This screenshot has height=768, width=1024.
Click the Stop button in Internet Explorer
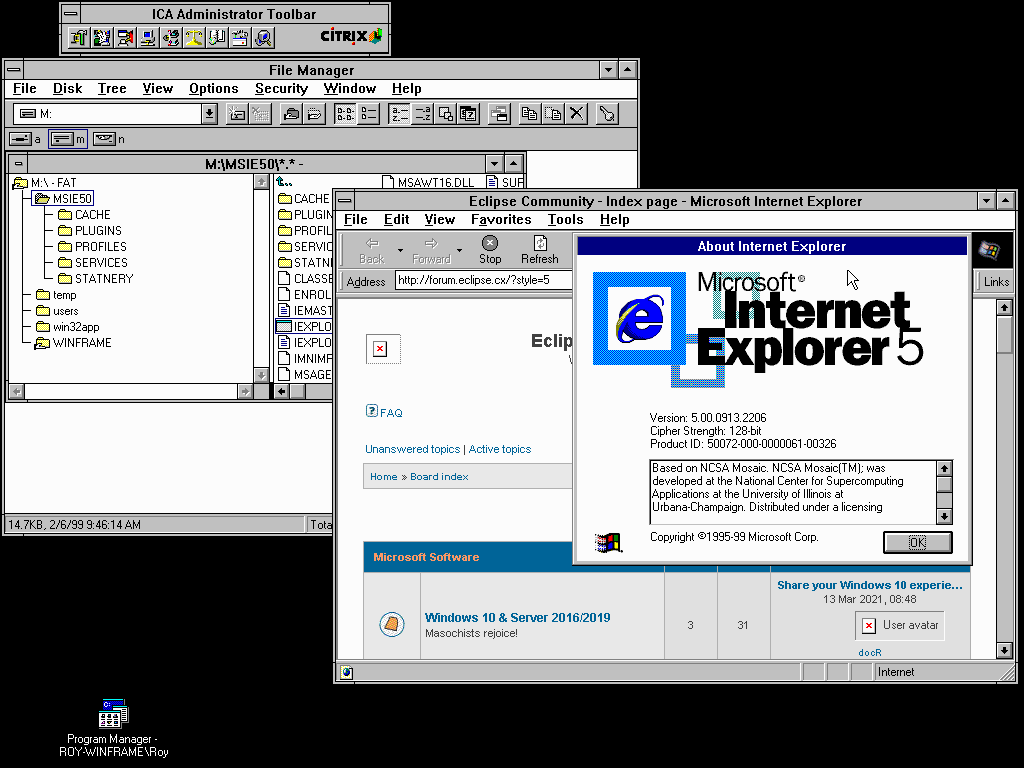coord(490,250)
